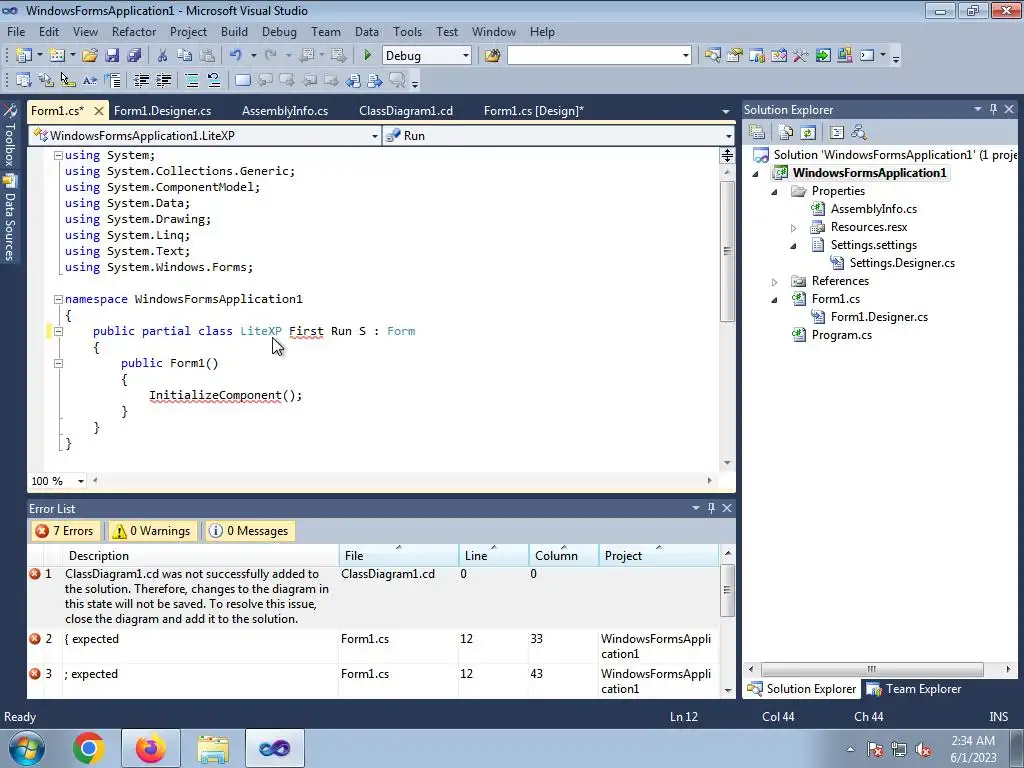Click the Error List scroll down arrow

[728, 690]
